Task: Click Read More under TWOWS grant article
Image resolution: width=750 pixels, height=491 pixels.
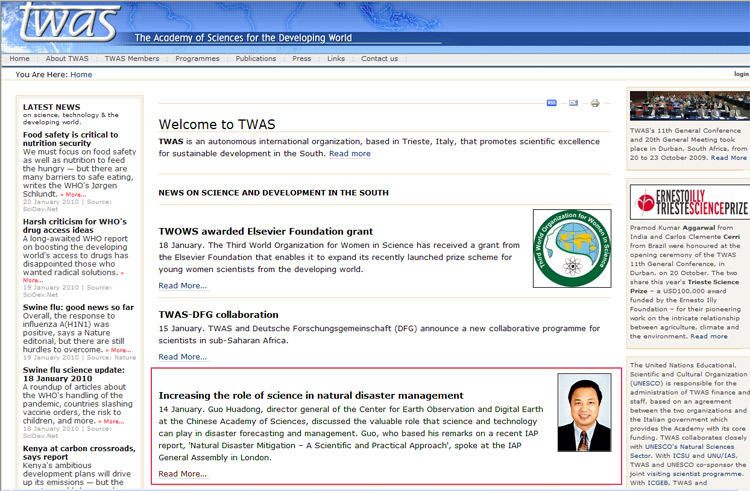Action: point(183,285)
